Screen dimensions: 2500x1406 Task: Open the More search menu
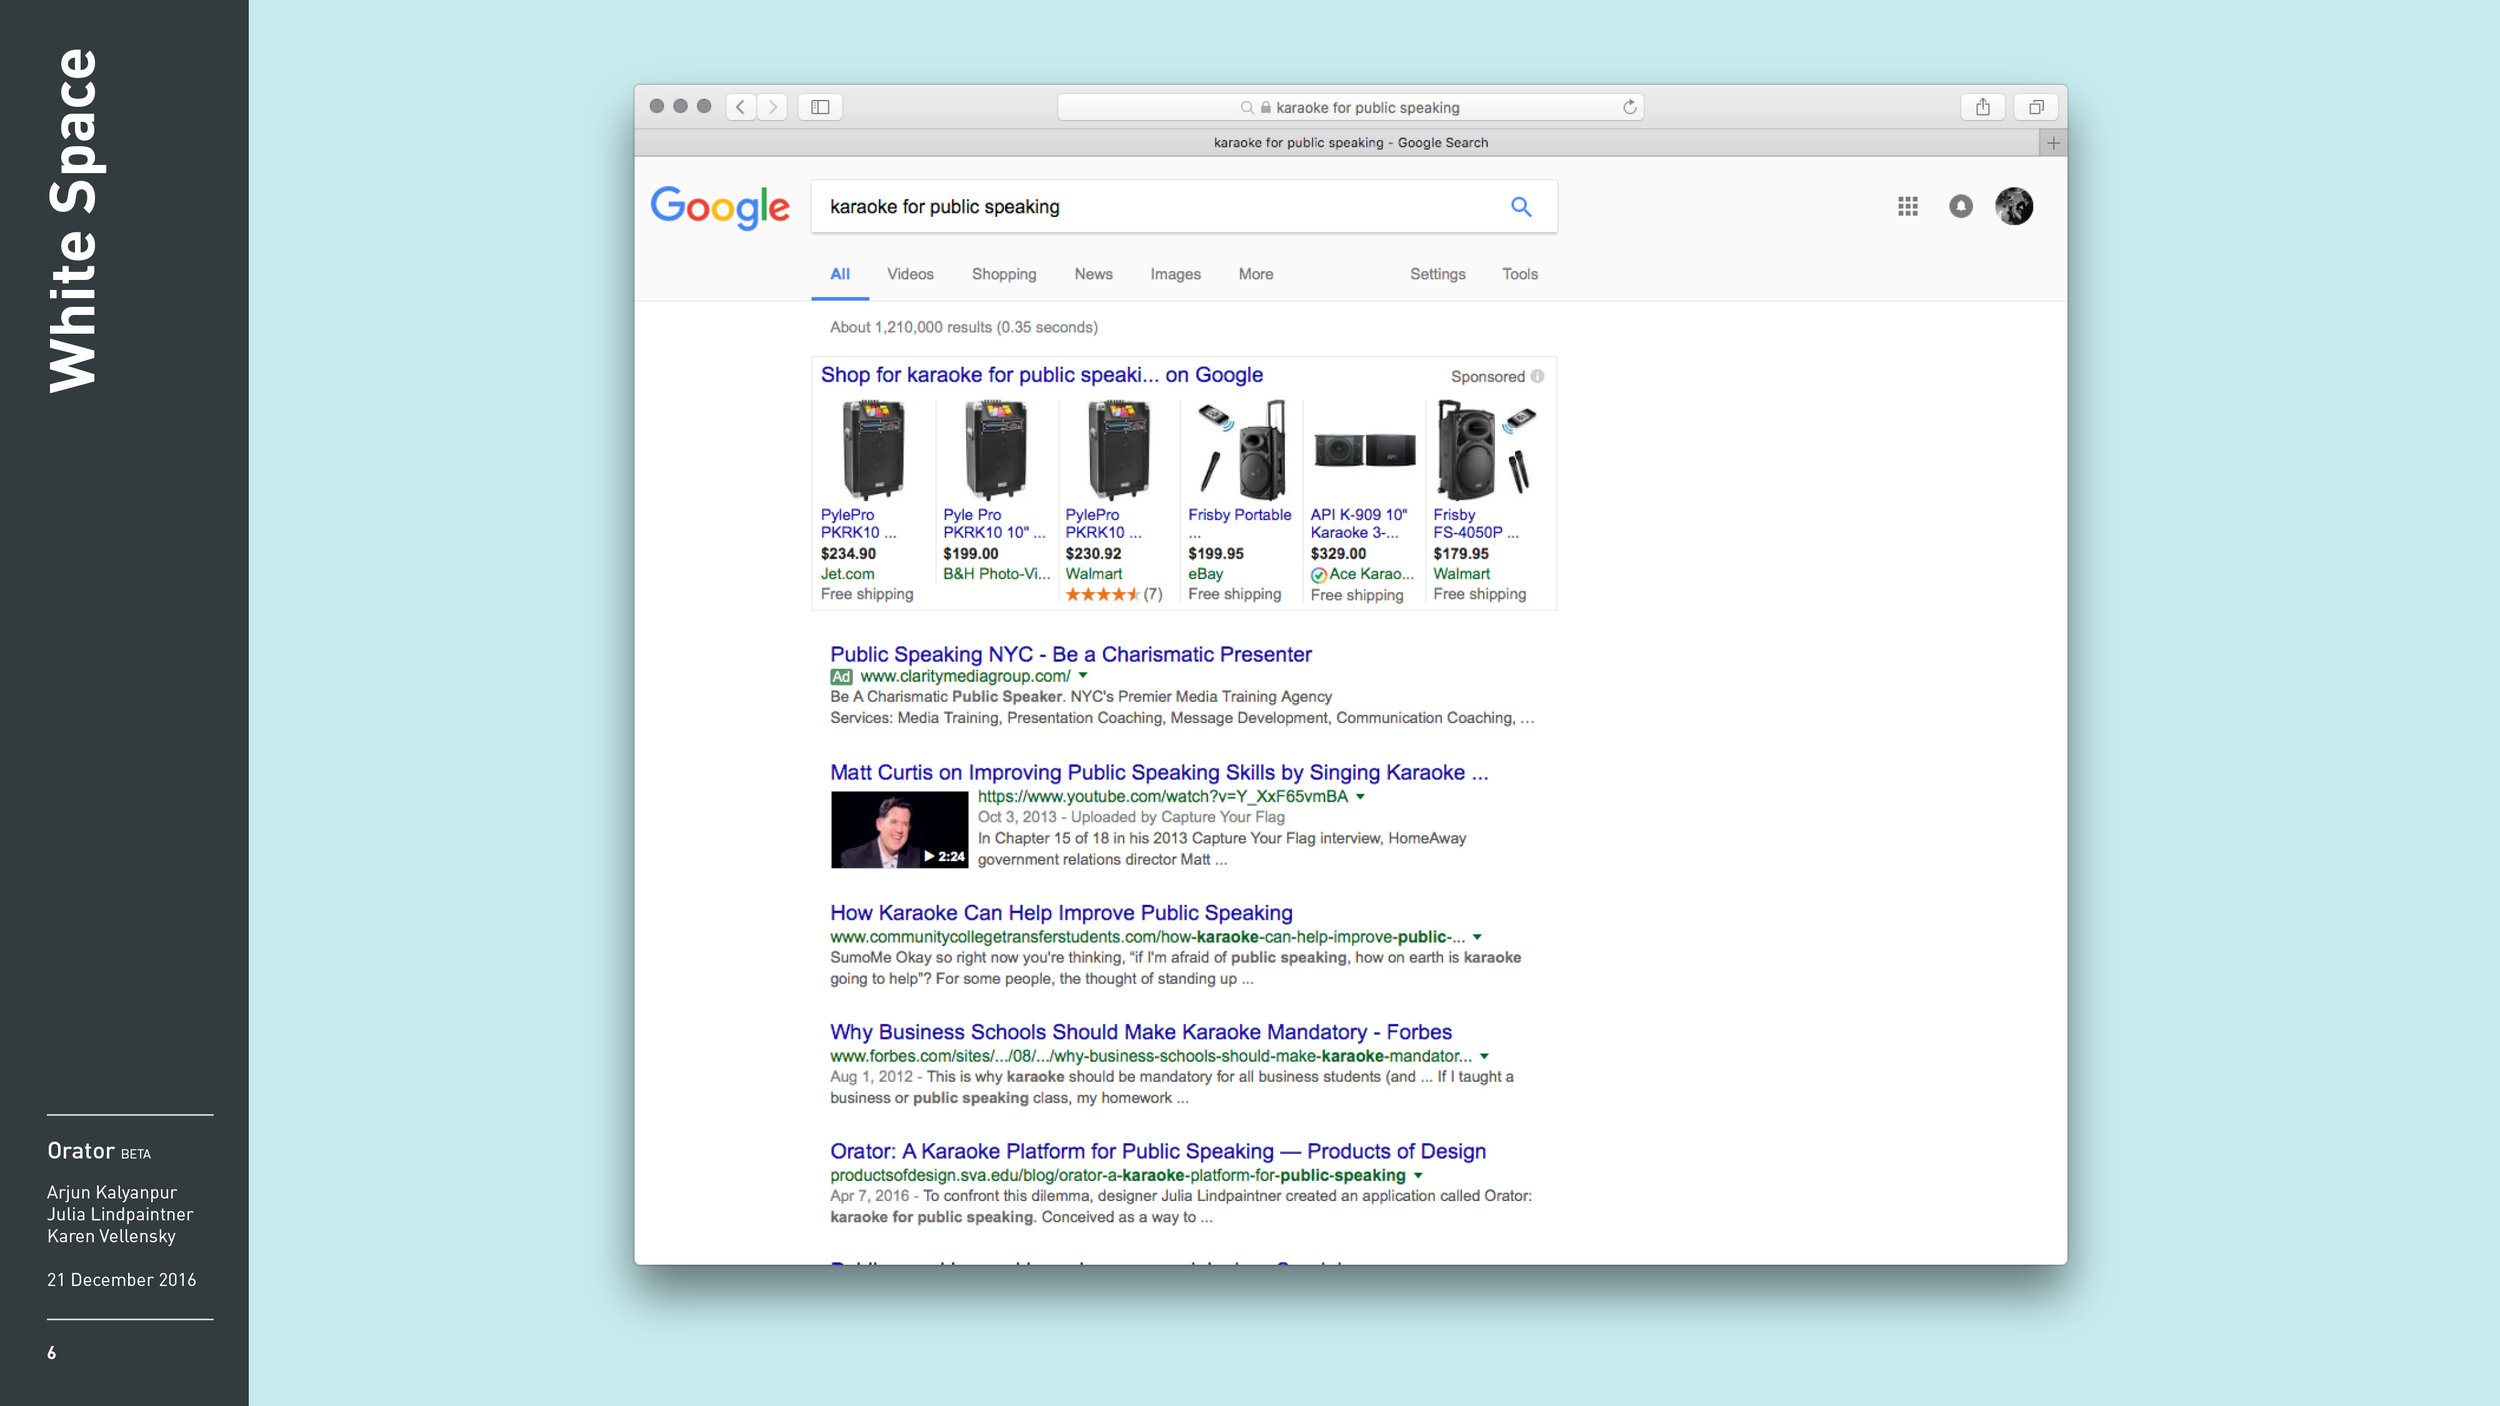[x=1256, y=274]
